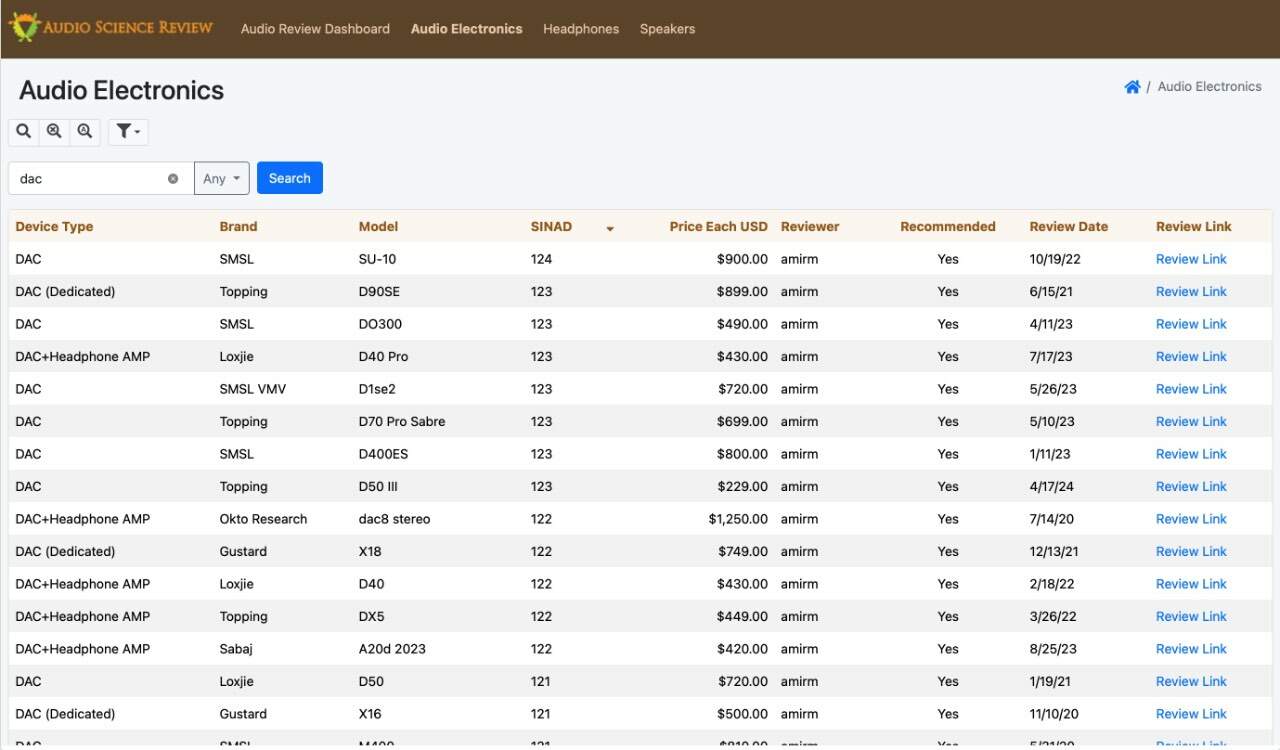
Task: Click the blue Search button
Action: pyautogui.click(x=290, y=178)
